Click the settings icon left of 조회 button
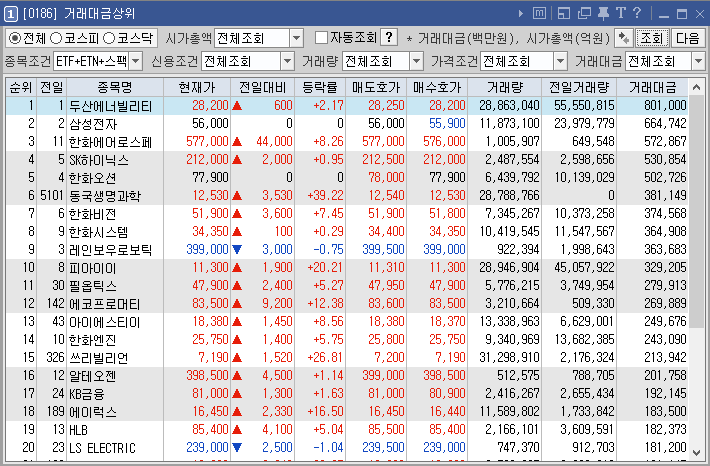The width and height of the screenshot is (710, 466). (x=624, y=38)
